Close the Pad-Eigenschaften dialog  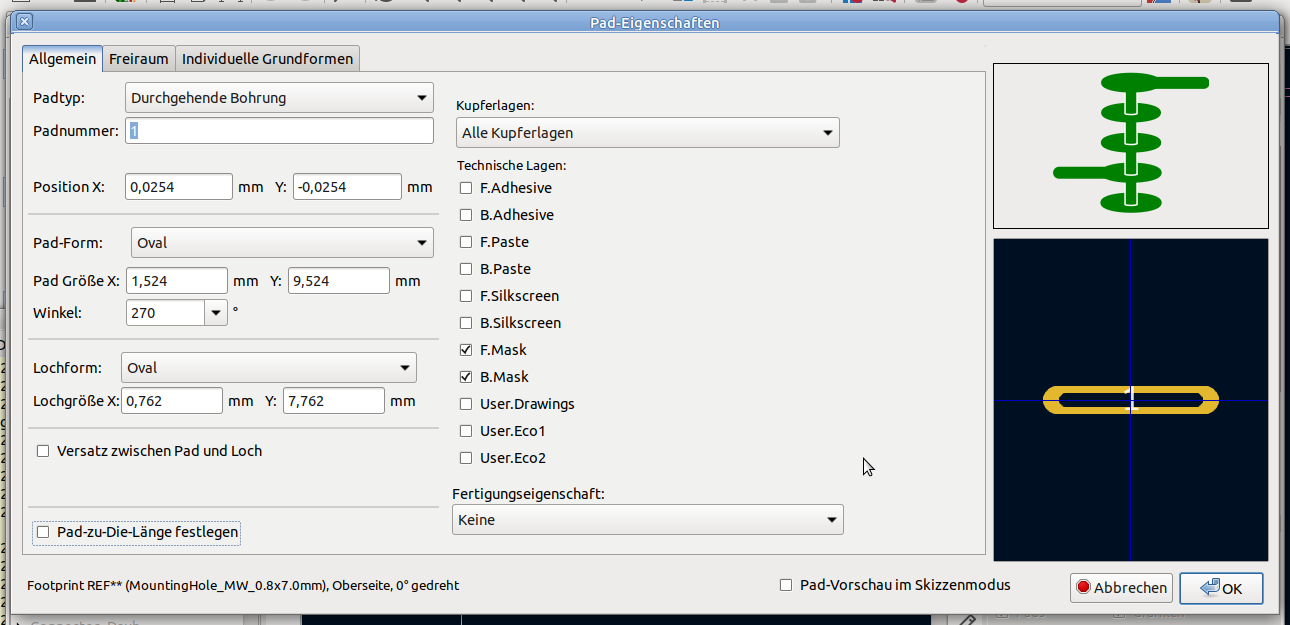25,21
